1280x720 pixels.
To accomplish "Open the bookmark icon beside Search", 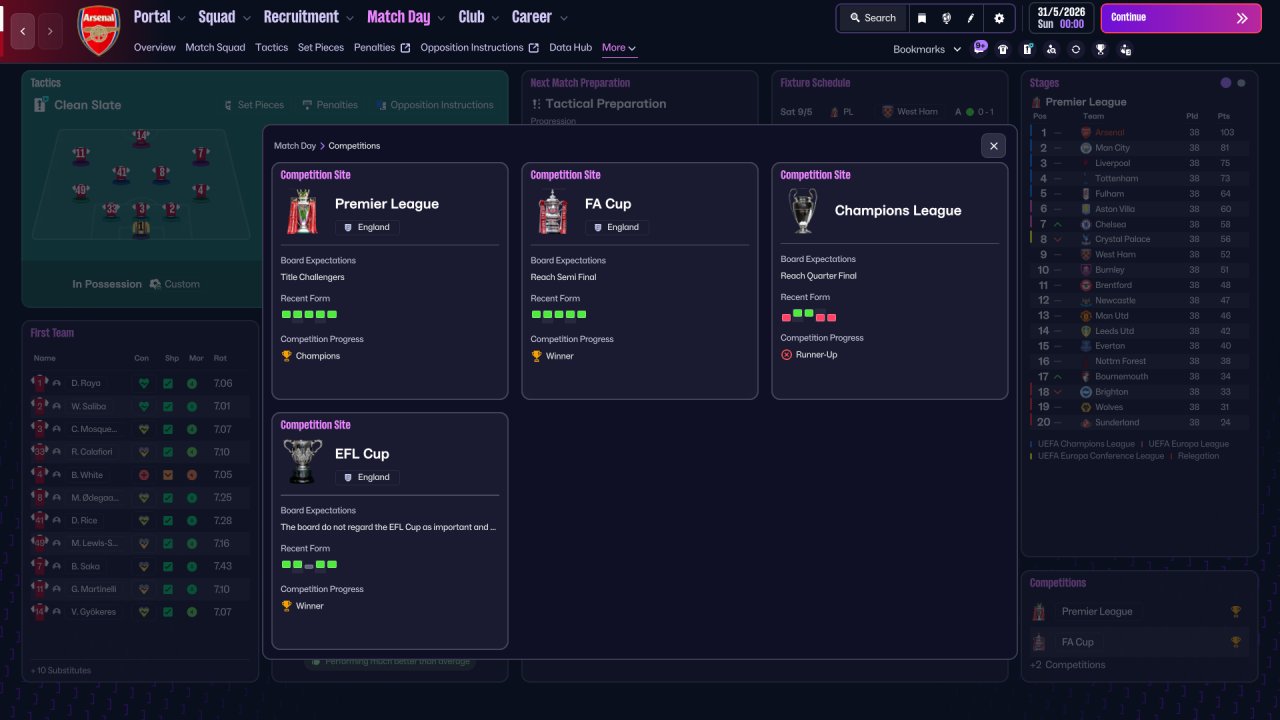I will [921, 18].
